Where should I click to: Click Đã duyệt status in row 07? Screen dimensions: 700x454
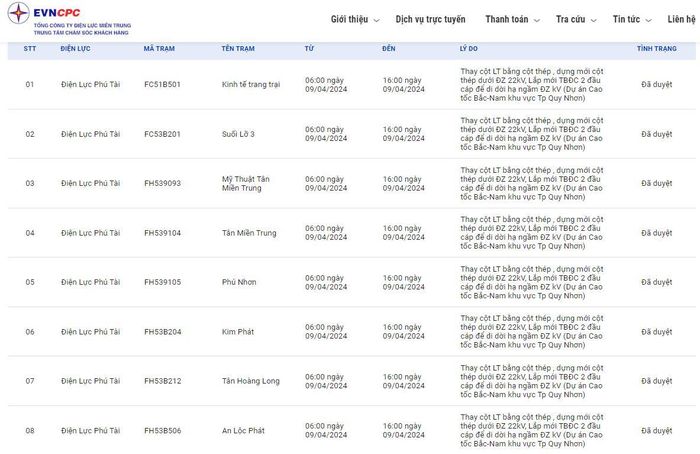point(656,381)
